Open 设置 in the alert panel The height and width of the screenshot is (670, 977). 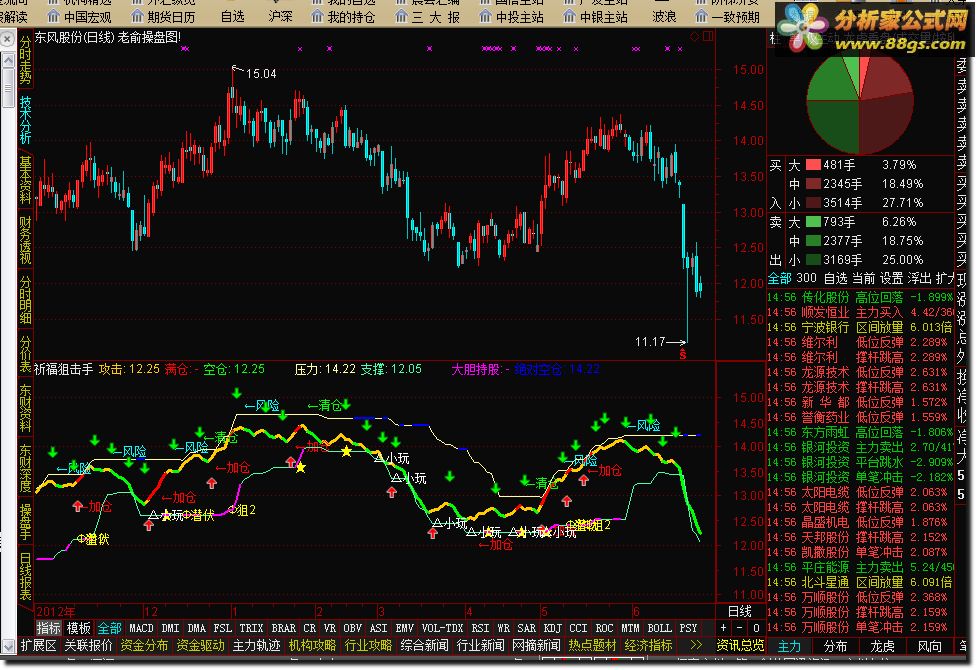(892, 278)
